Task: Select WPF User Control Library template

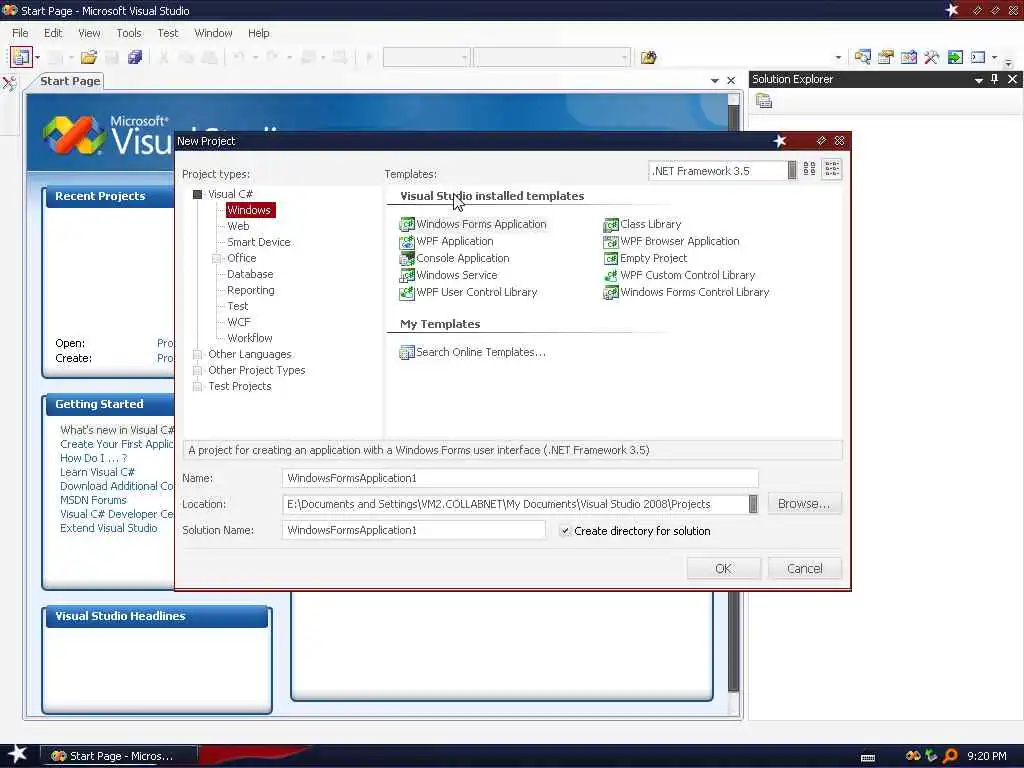Action: pos(468,292)
